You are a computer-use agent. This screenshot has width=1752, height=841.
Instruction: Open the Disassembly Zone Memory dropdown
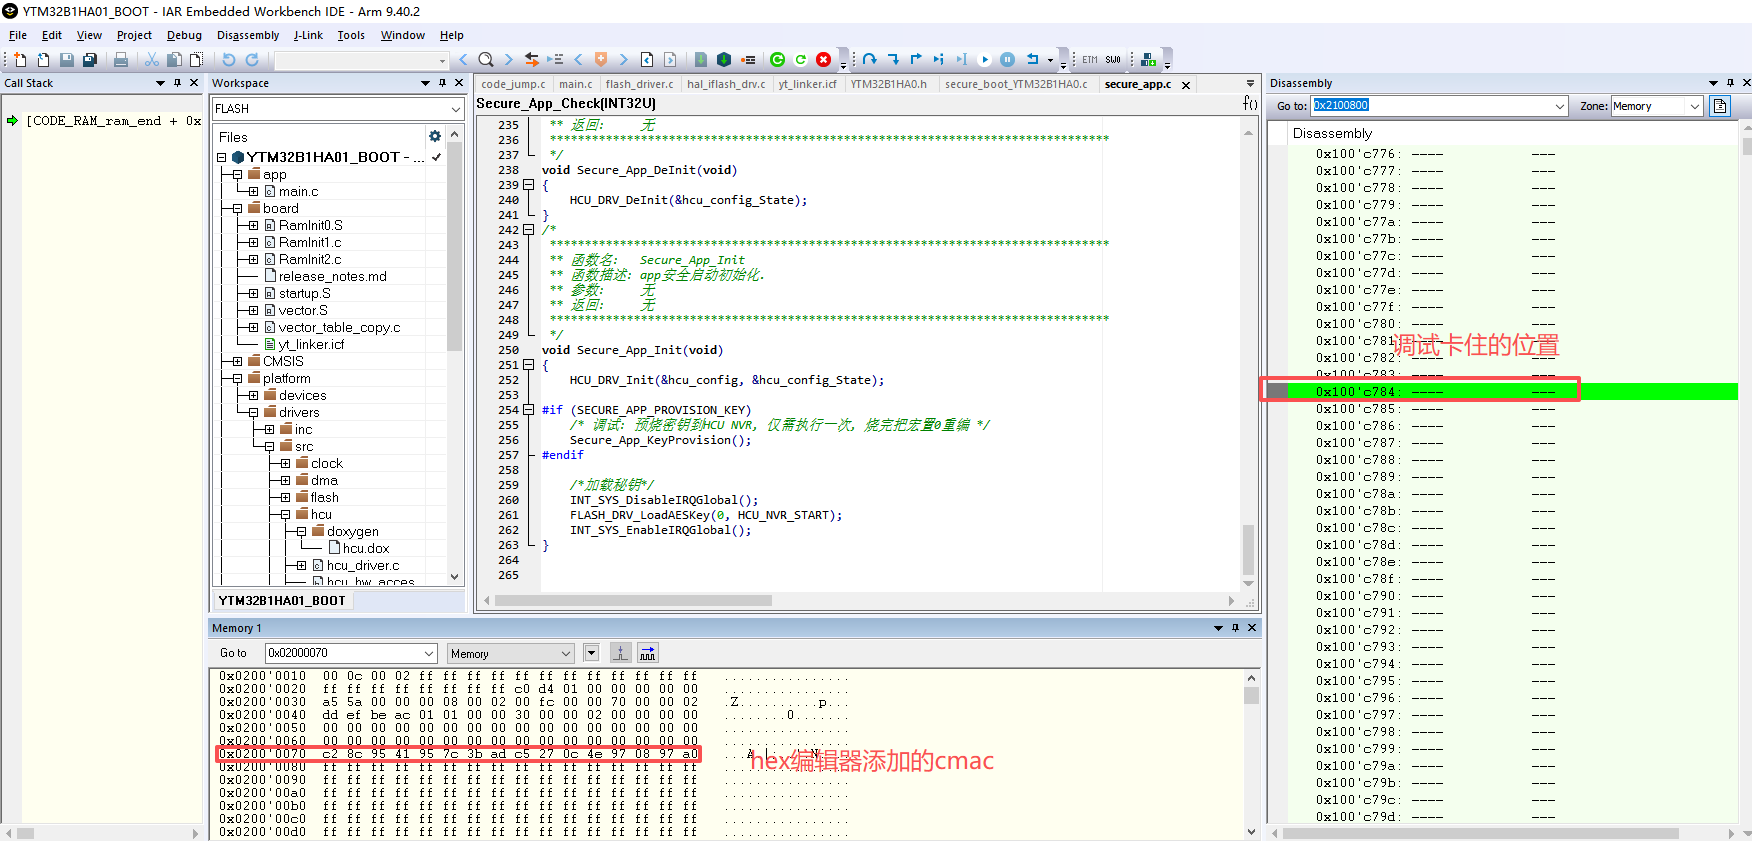click(x=1694, y=106)
